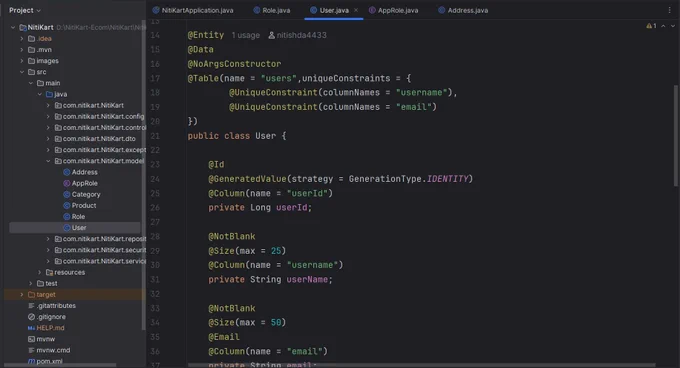This screenshot has width=680, height=368.
Task: Expand the images folder
Action: click(22, 61)
